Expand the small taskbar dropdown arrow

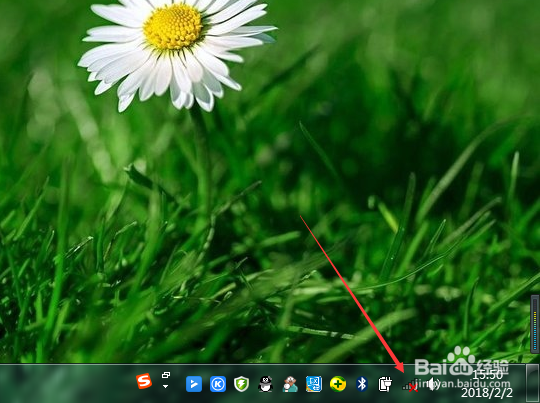point(166,386)
